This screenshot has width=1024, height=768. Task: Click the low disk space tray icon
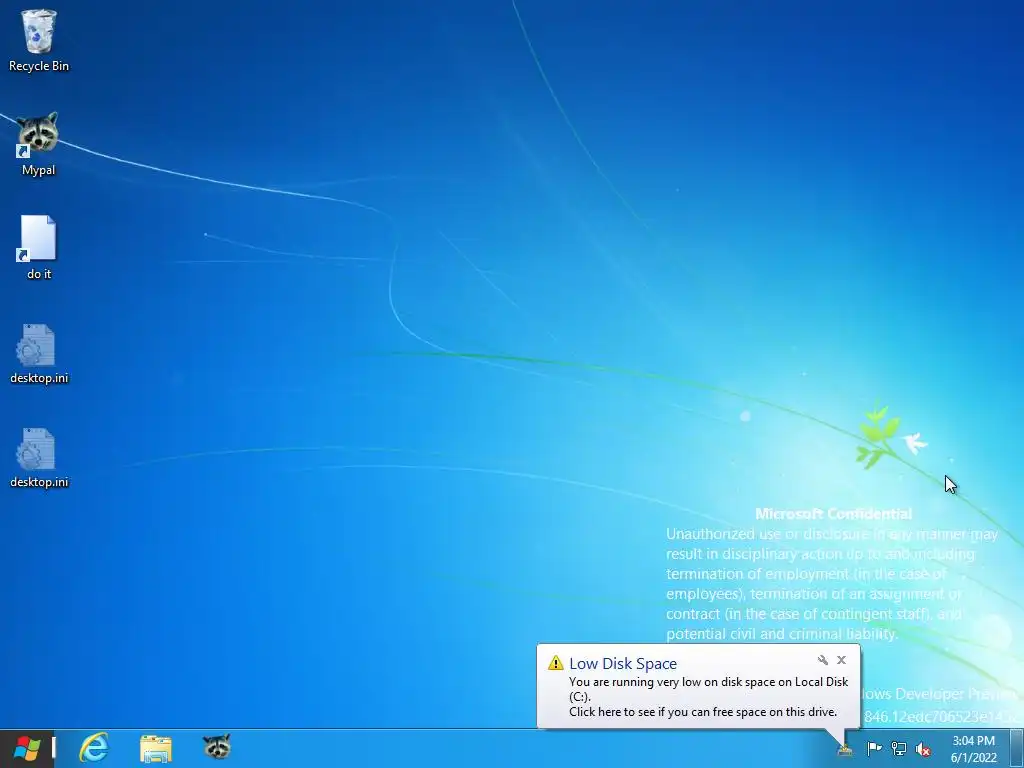845,748
